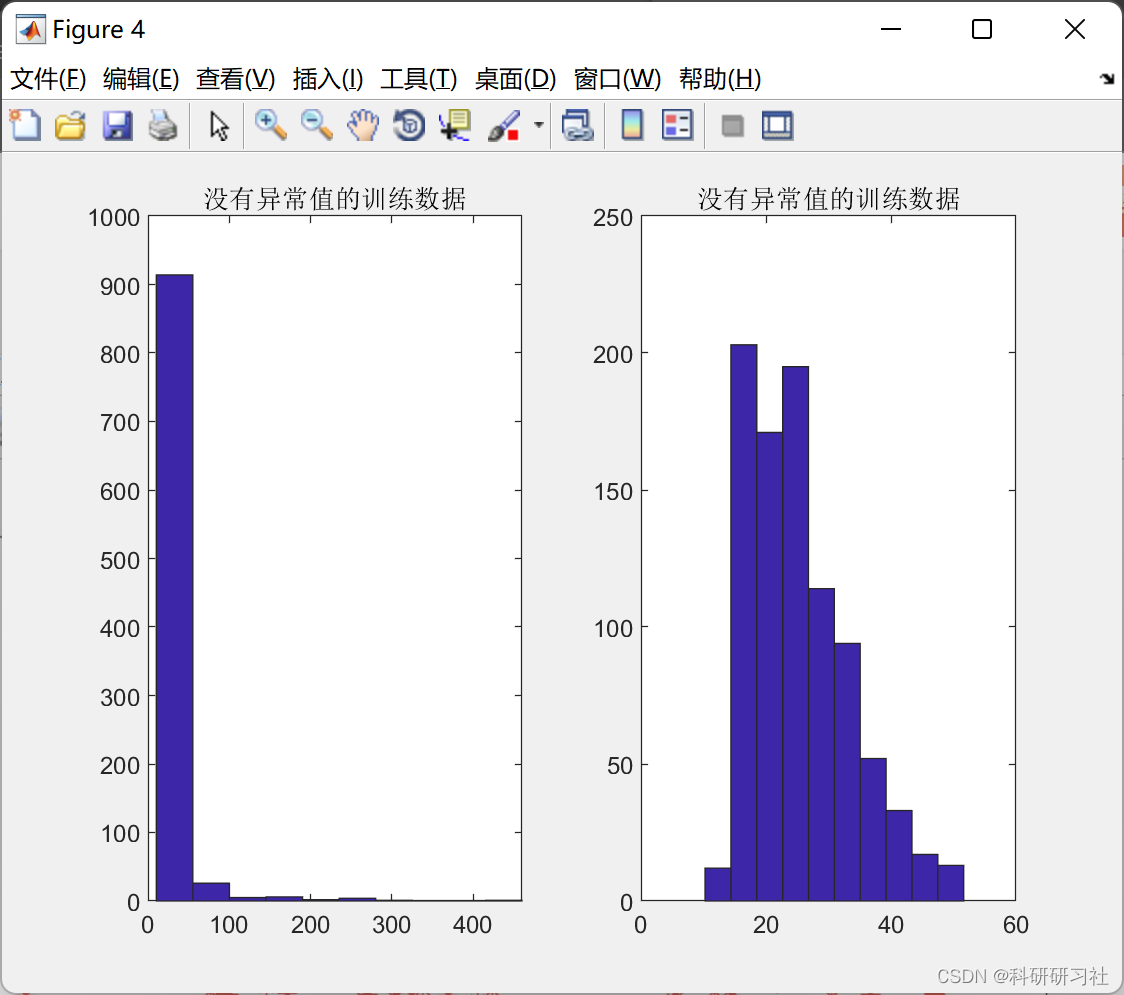Image resolution: width=1124 pixels, height=995 pixels.
Task: Open the 桌面(D) menu
Action: [515, 78]
